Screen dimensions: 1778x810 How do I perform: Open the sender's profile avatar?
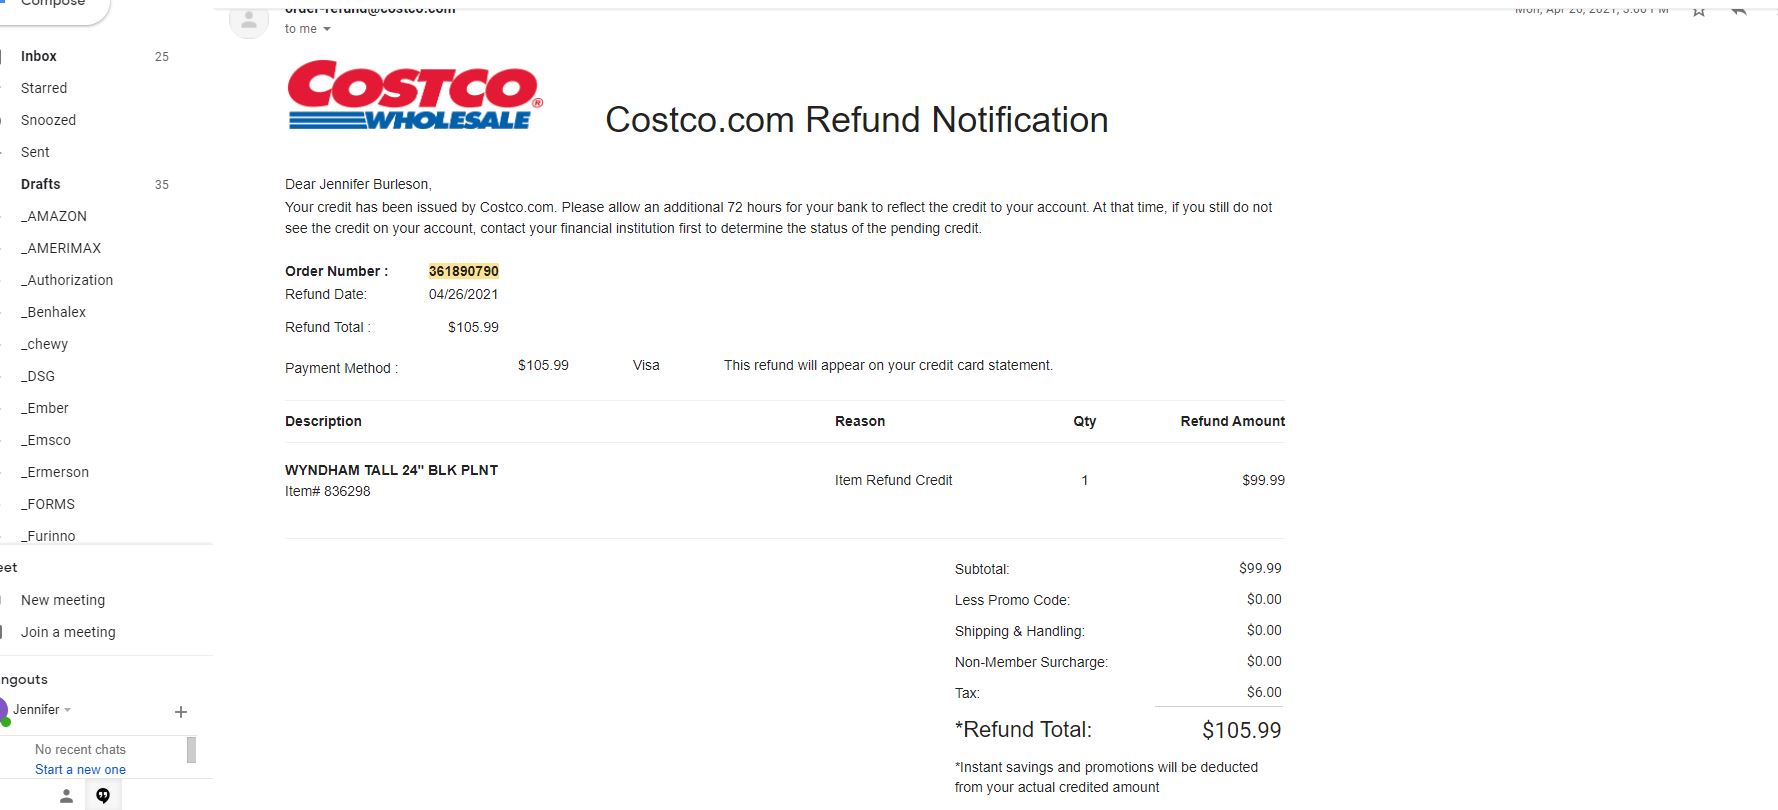249,19
